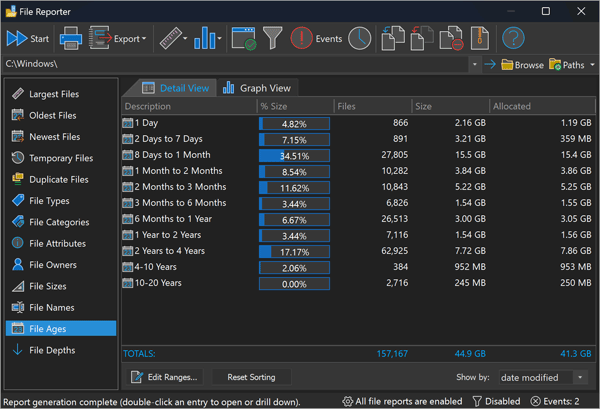
Task: Click the ruler units icon
Action: 170,38
